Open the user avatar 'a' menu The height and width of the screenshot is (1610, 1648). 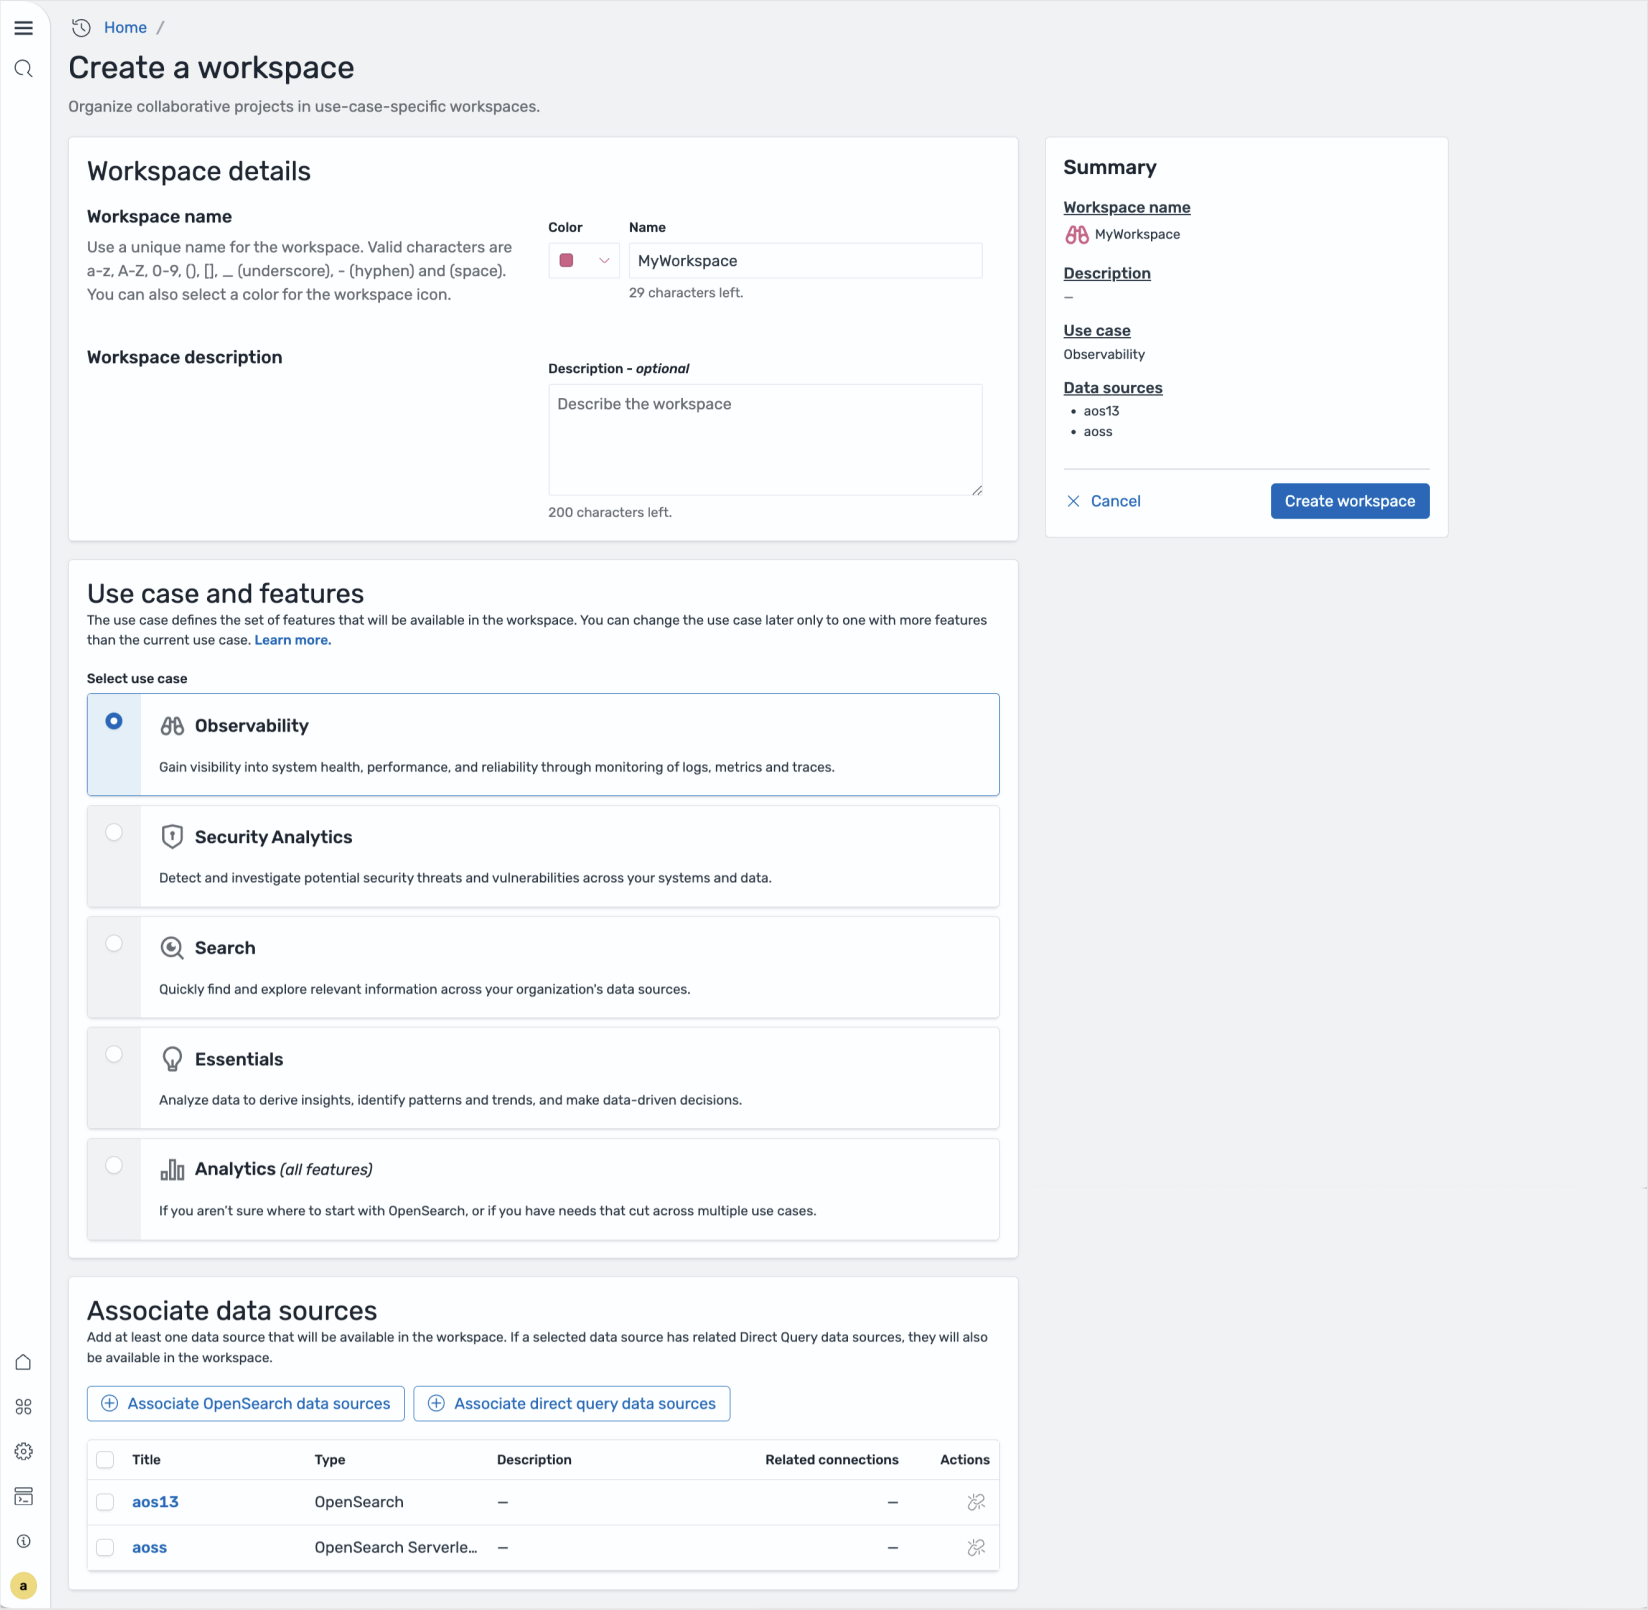[x=24, y=1586]
